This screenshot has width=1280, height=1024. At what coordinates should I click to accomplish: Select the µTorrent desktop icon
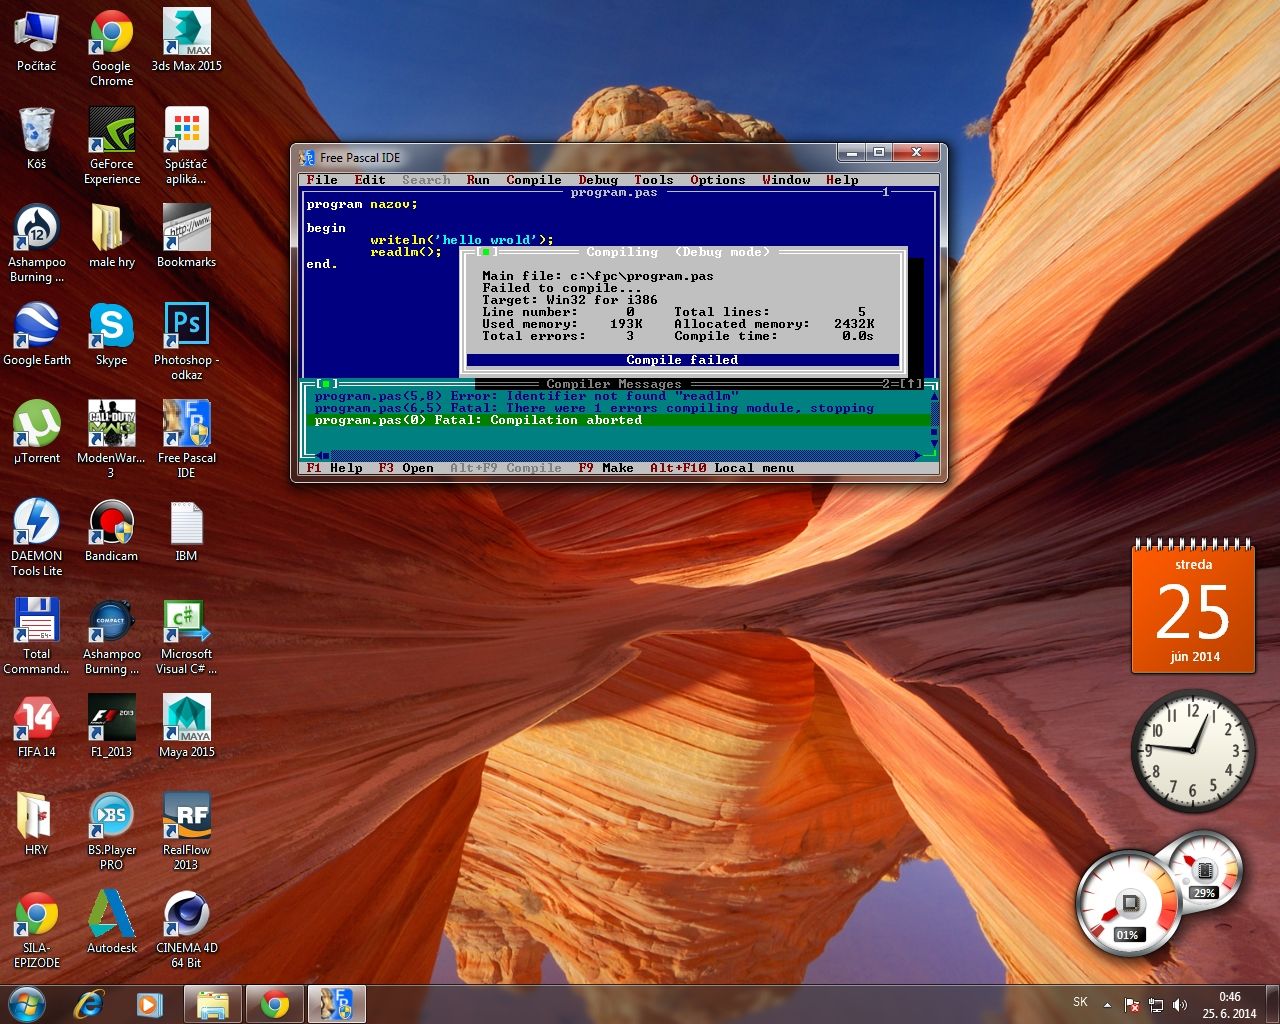coord(37,426)
